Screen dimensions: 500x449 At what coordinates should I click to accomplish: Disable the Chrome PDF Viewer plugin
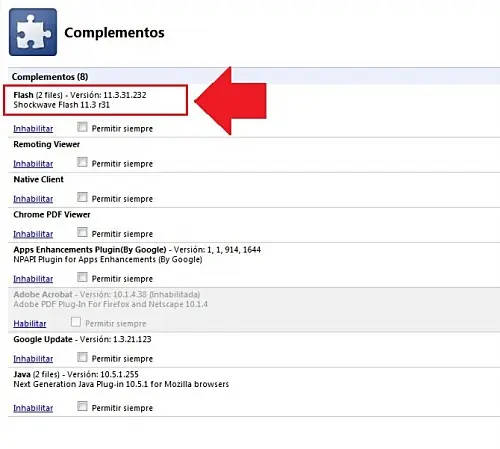(33, 234)
